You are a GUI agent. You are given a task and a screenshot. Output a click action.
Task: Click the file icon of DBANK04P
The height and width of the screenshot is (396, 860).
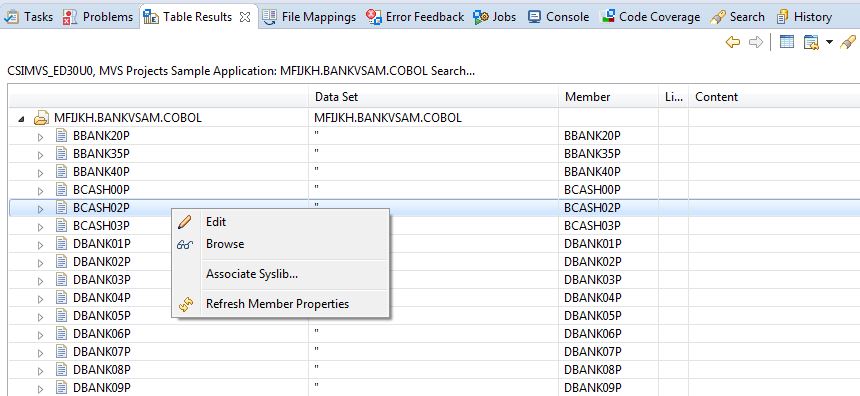click(x=62, y=297)
